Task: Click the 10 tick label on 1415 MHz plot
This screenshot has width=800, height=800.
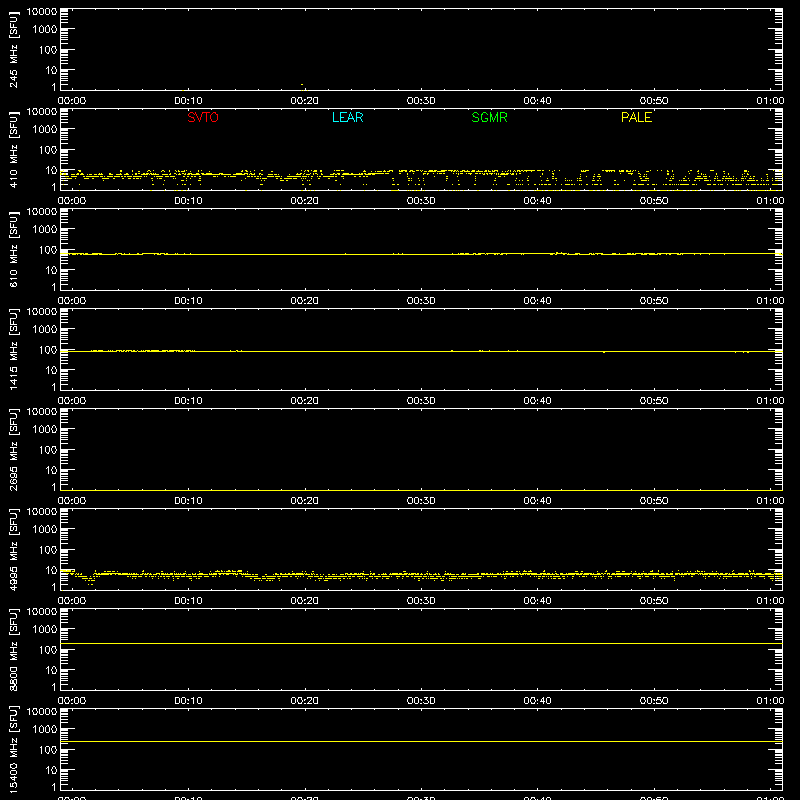Action: coord(51,370)
